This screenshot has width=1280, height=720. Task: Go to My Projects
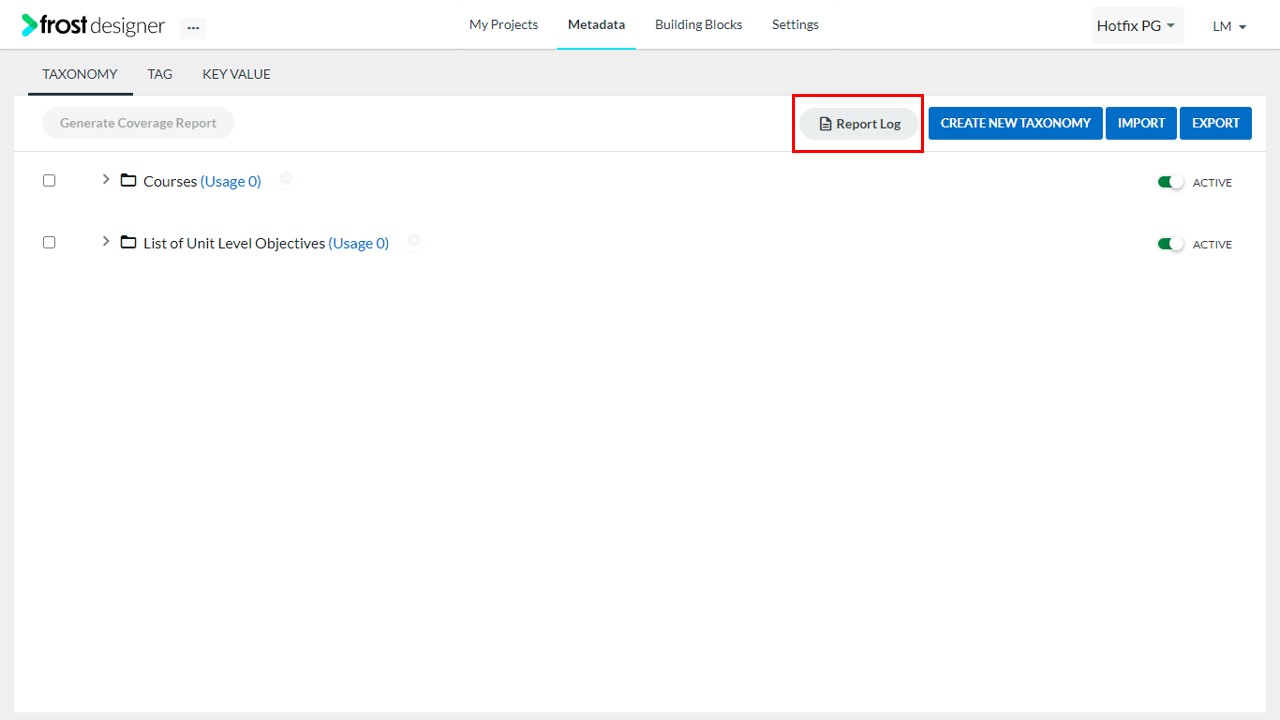coord(503,25)
